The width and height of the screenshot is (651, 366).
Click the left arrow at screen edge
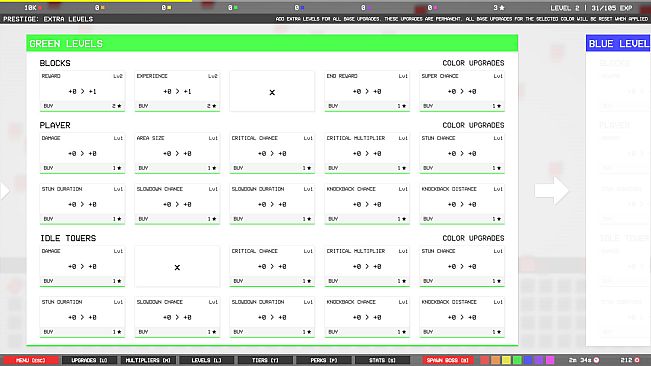click(x=5, y=191)
